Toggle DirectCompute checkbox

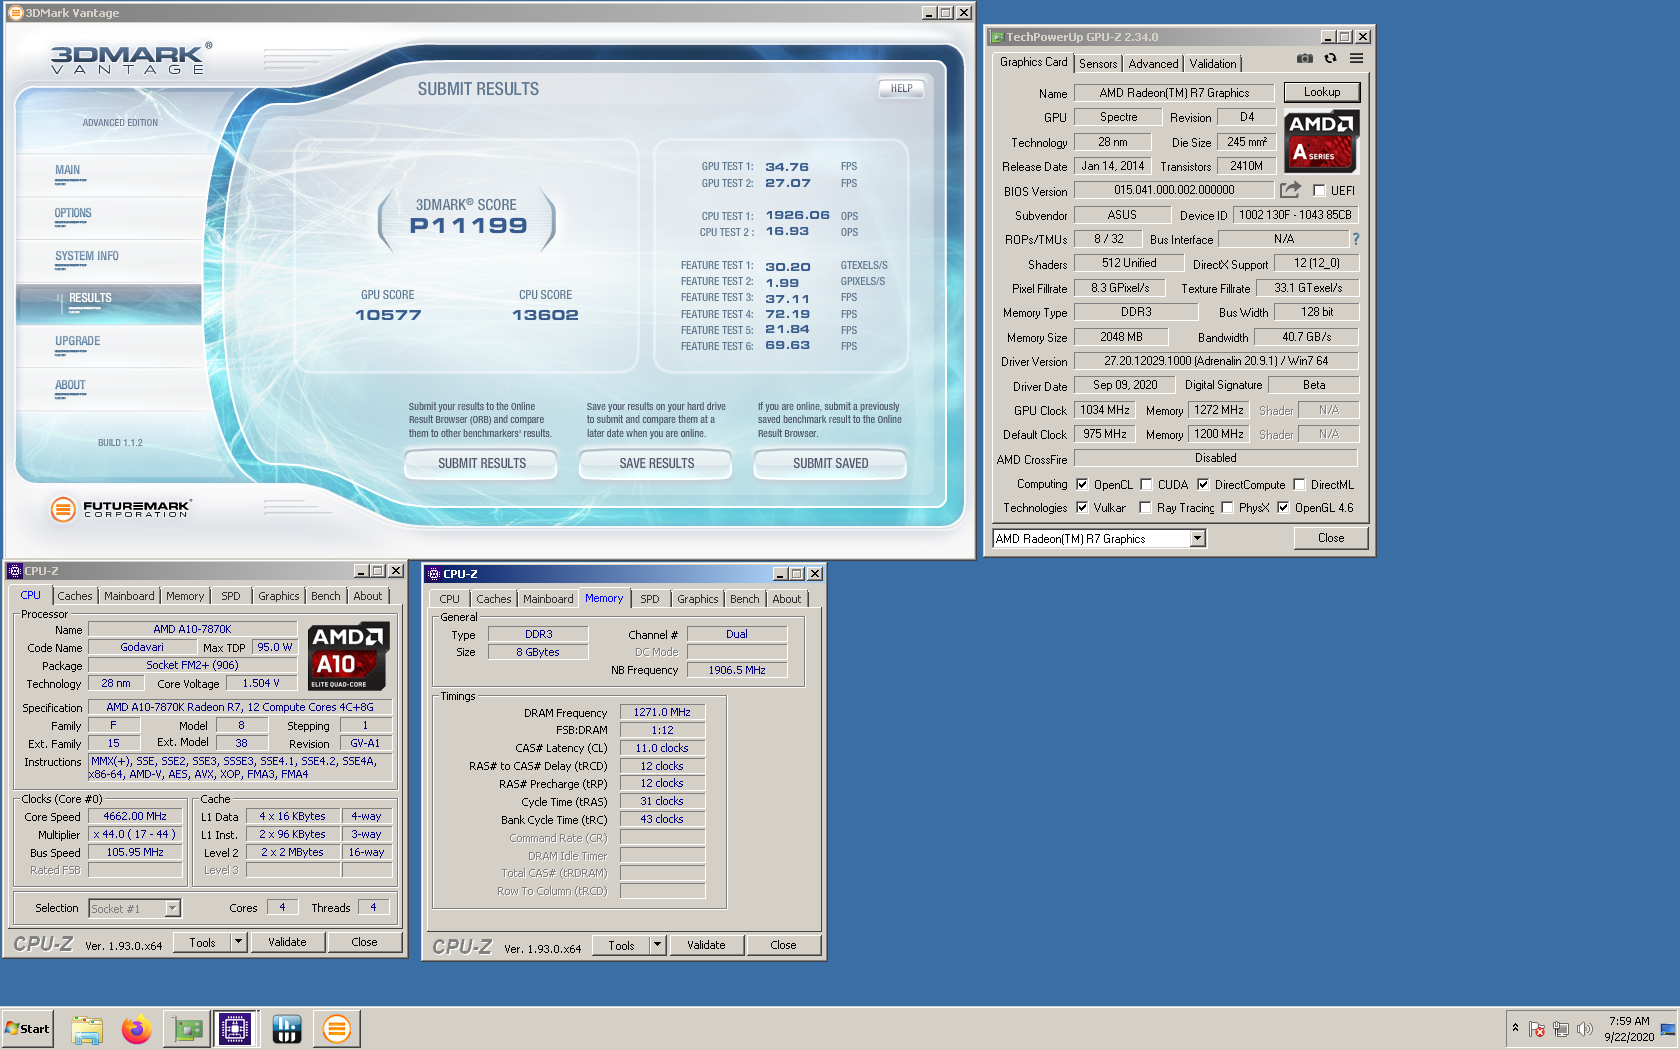pyautogui.click(x=1203, y=484)
